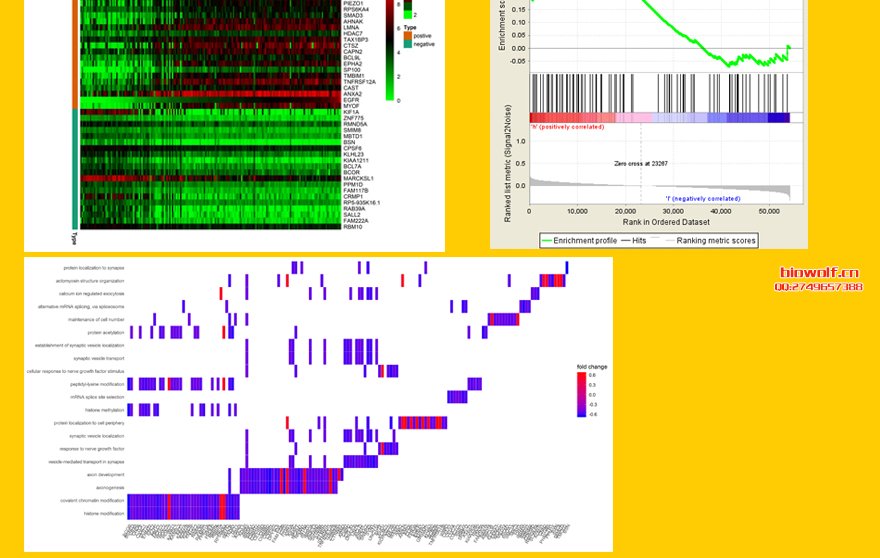
Task: Click the red-blue ranked gene color band
Action: (660, 118)
